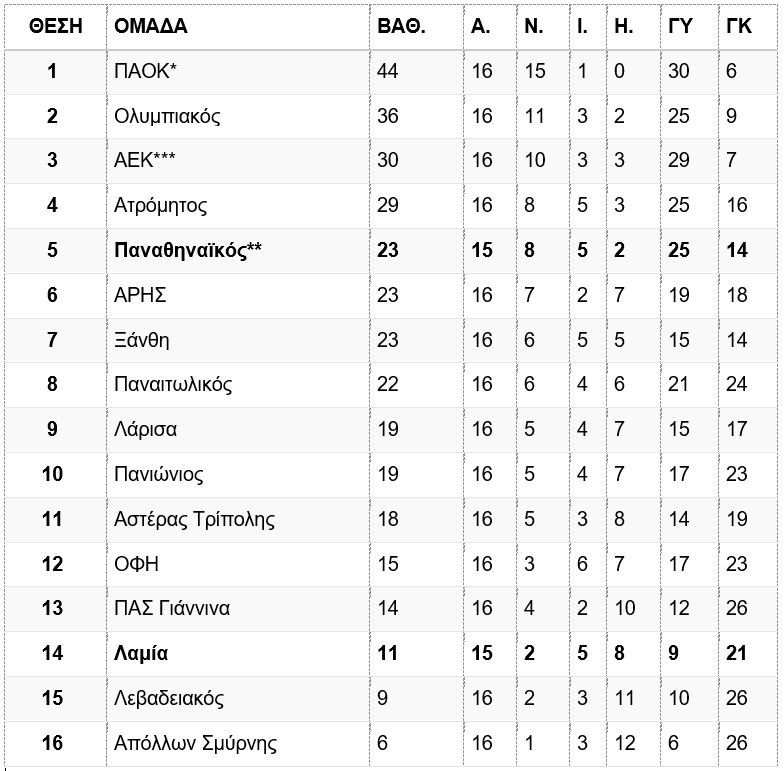Image resolution: width=784 pixels, height=771 pixels.
Task: Click the ΓΚ goals-against column header
Action: point(738,26)
